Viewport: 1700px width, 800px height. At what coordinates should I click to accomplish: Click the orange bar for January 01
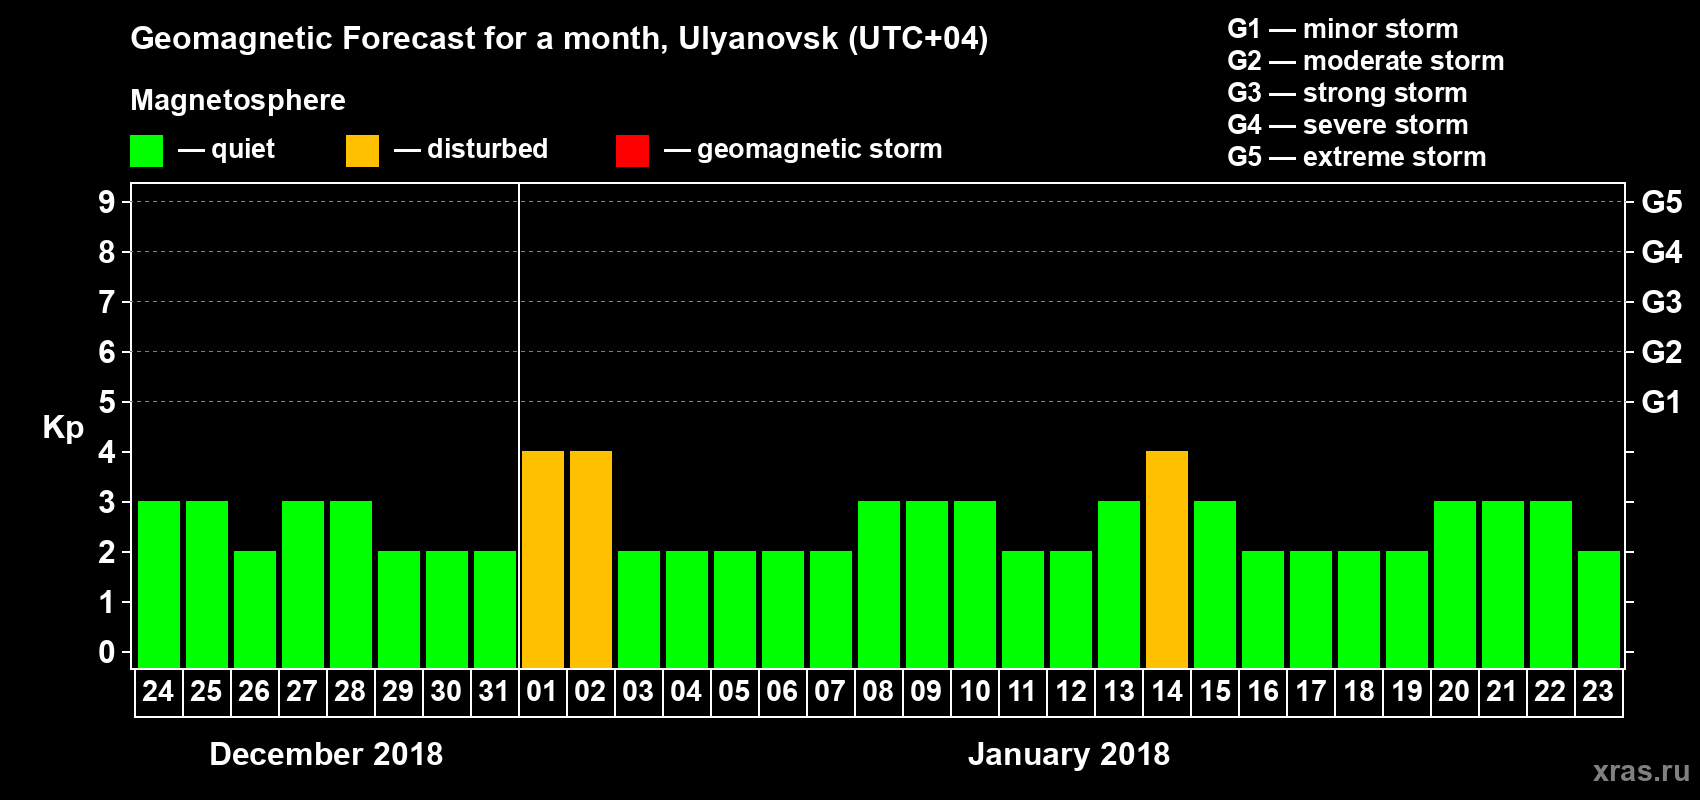[x=543, y=559]
